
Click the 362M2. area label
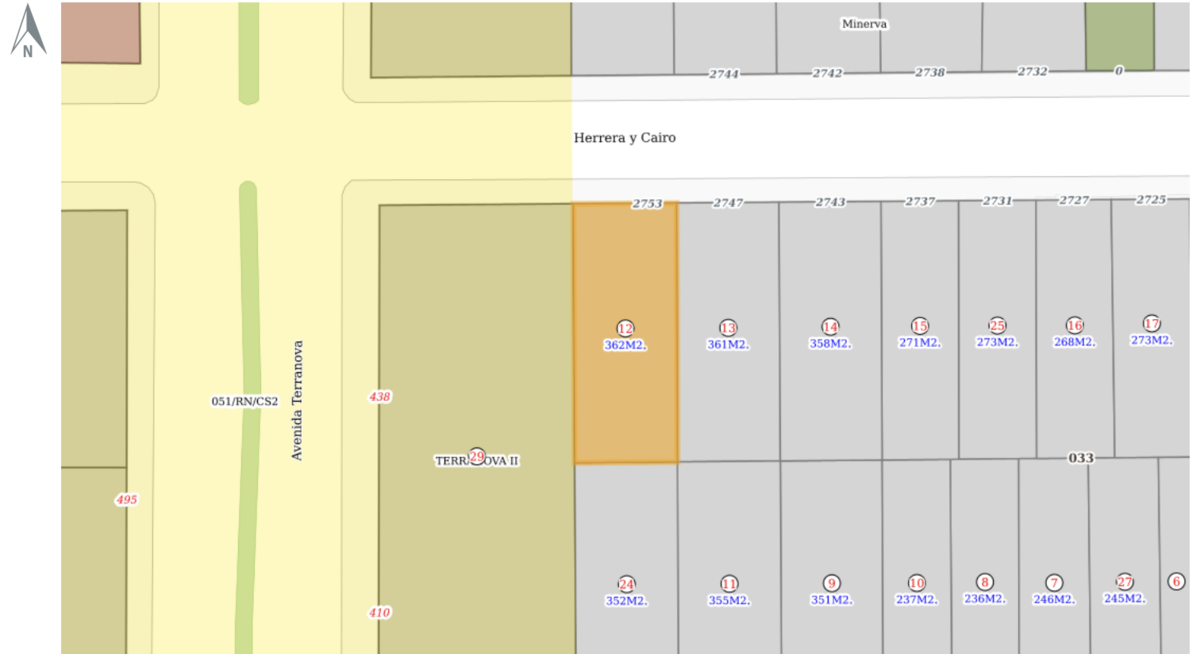[625, 345]
